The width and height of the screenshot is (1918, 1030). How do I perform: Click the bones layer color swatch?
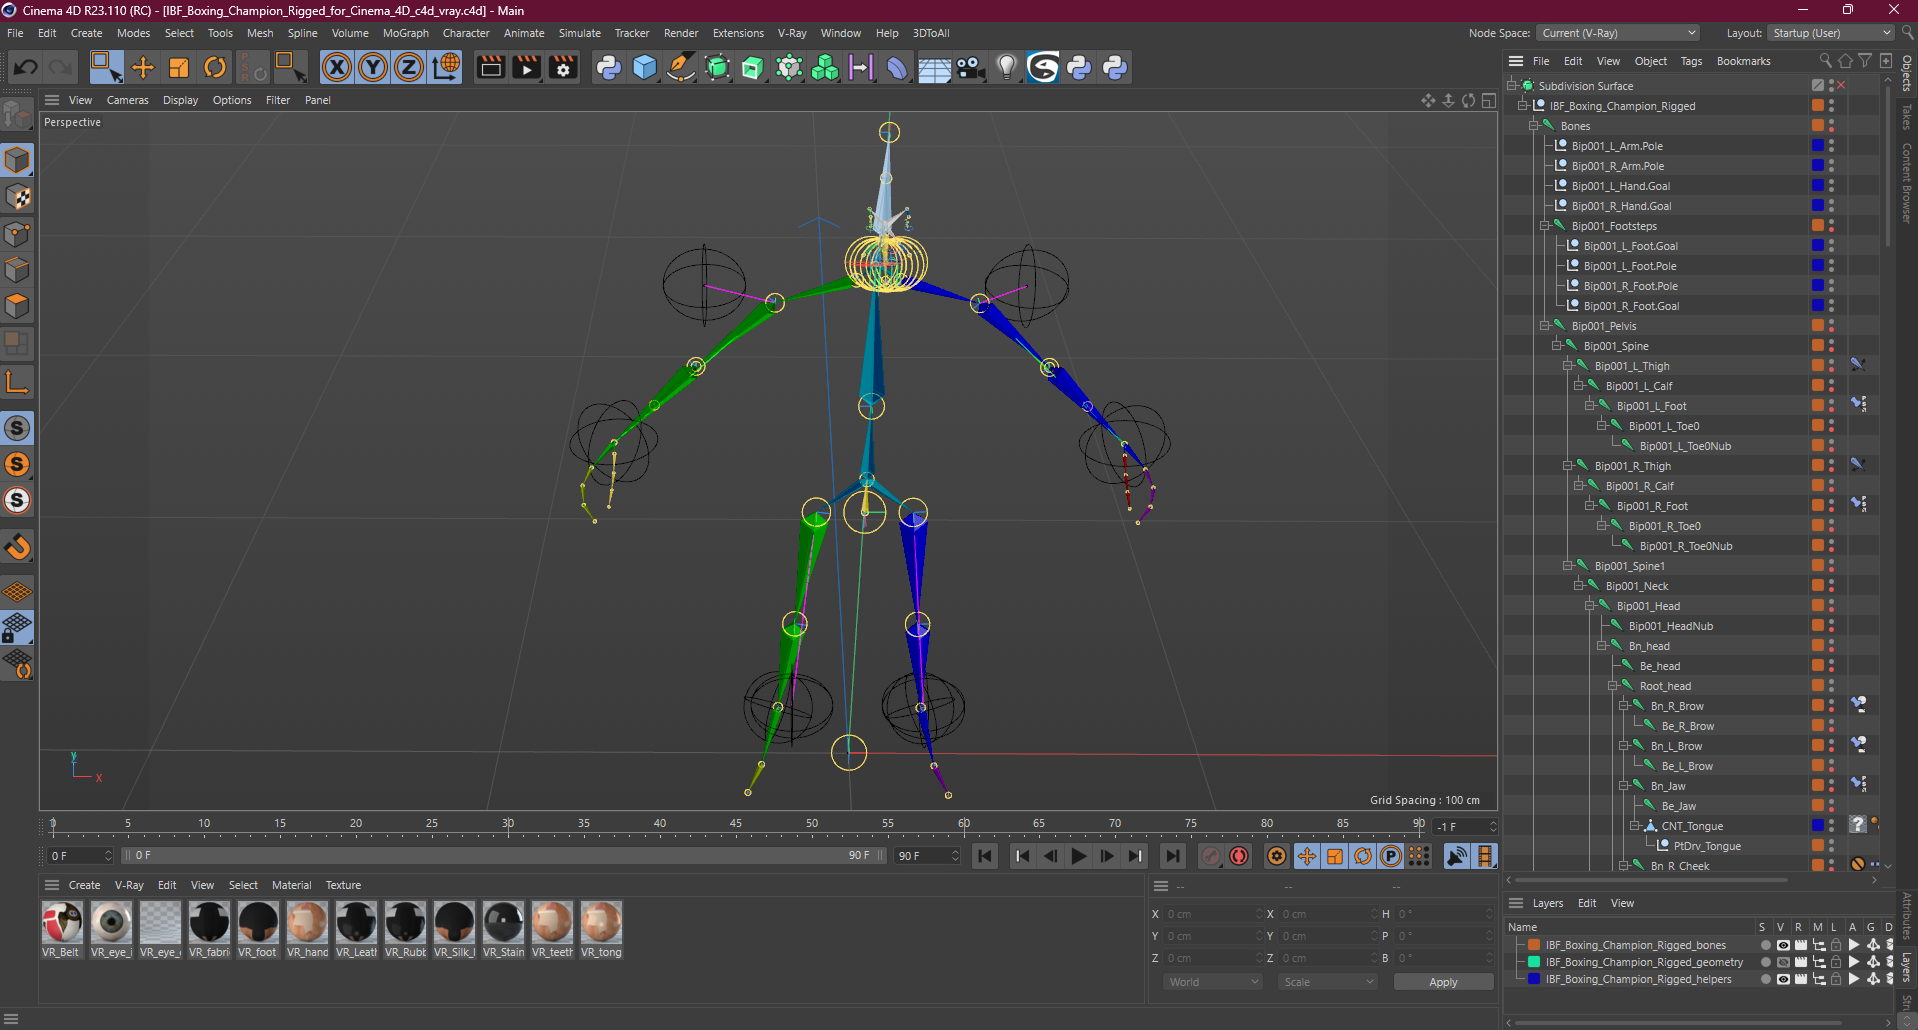point(1534,945)
